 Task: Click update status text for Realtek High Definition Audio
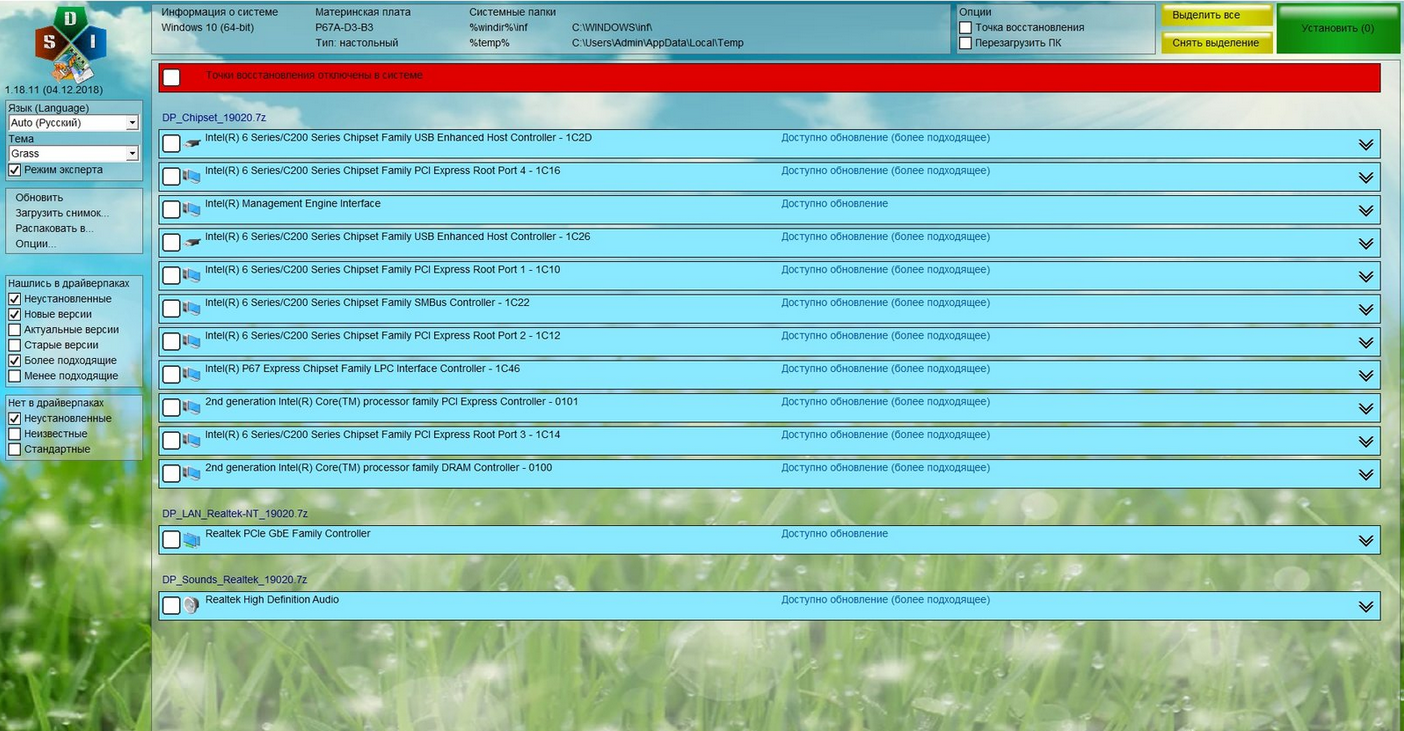[886, 600]
